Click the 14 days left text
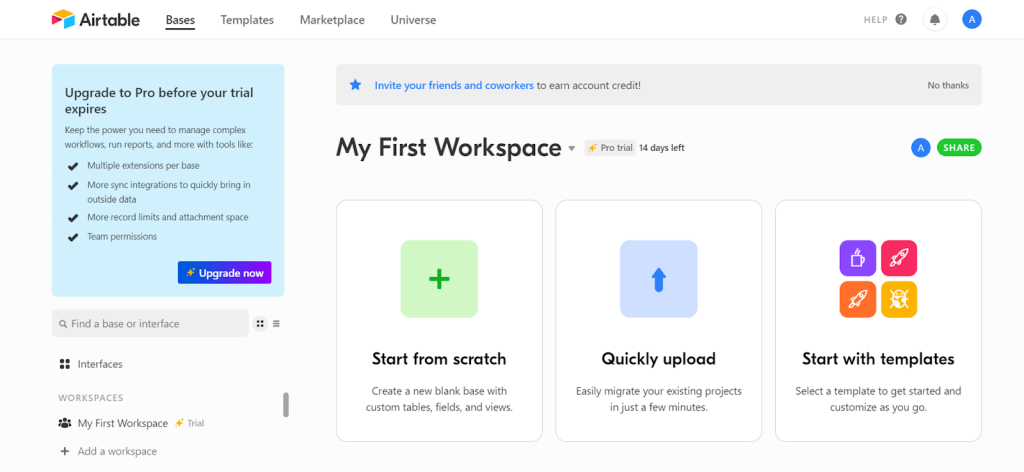Viewport: 1024px width, 472px height. [662, 148]
